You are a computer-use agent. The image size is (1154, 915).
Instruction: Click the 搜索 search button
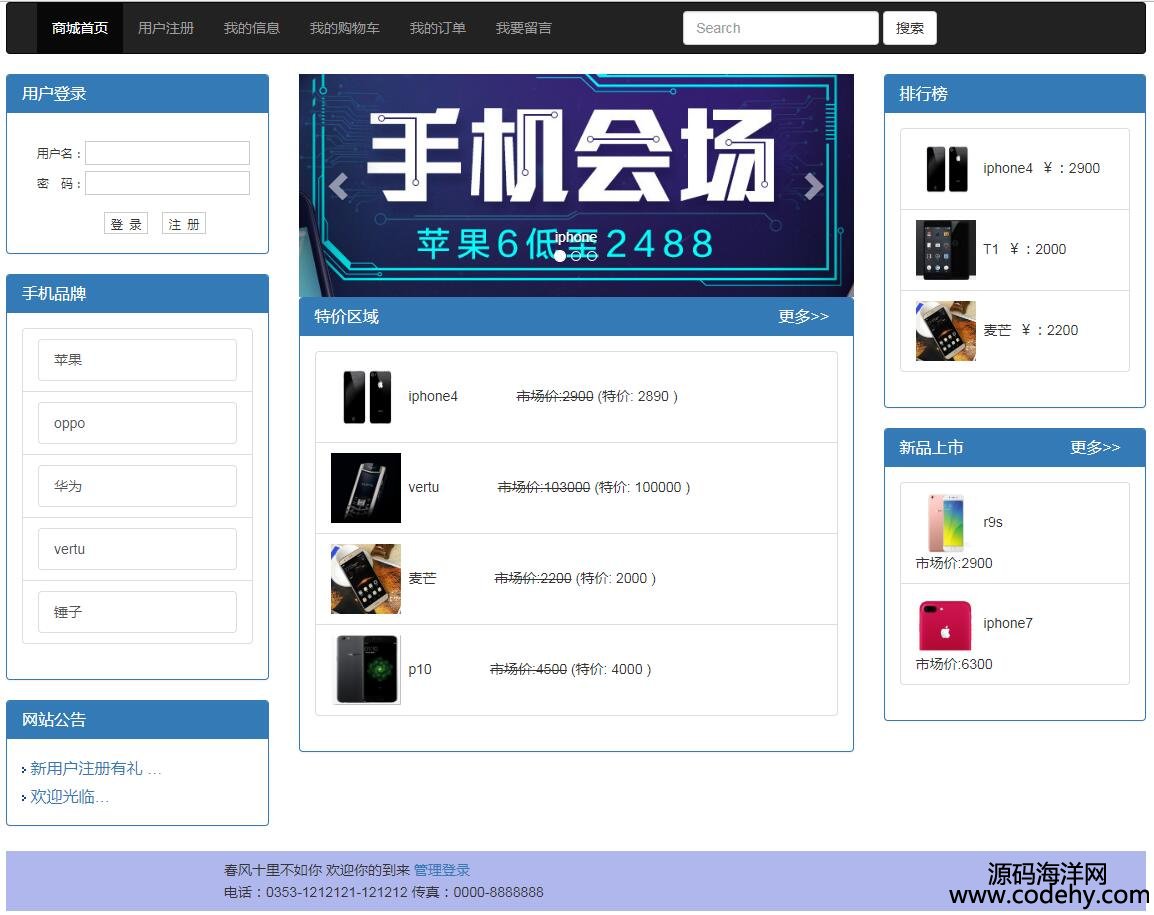(x=910, y=28)
